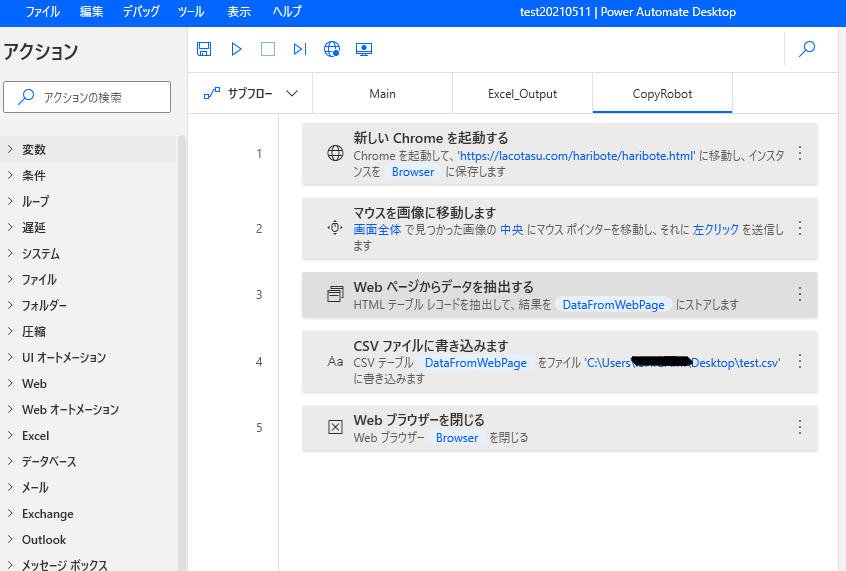Click the アクションの検索 search field
Viewport: 846px width, 571px height.
pos(87,97)
